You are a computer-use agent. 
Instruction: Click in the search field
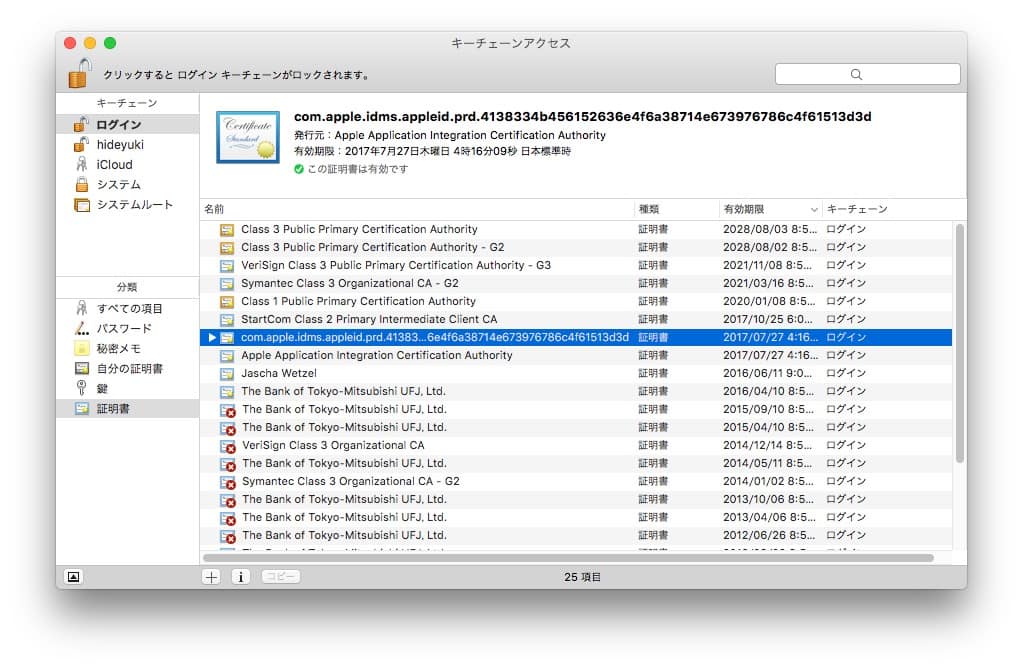(867, 74)
